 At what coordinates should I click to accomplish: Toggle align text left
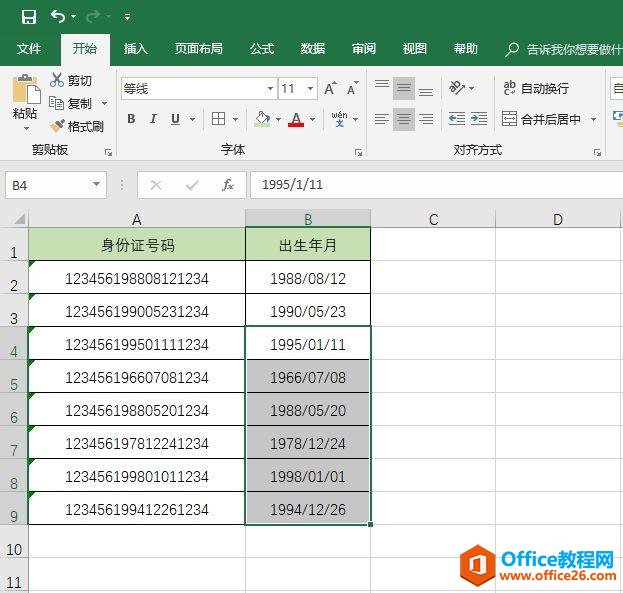tap(382, 119)
